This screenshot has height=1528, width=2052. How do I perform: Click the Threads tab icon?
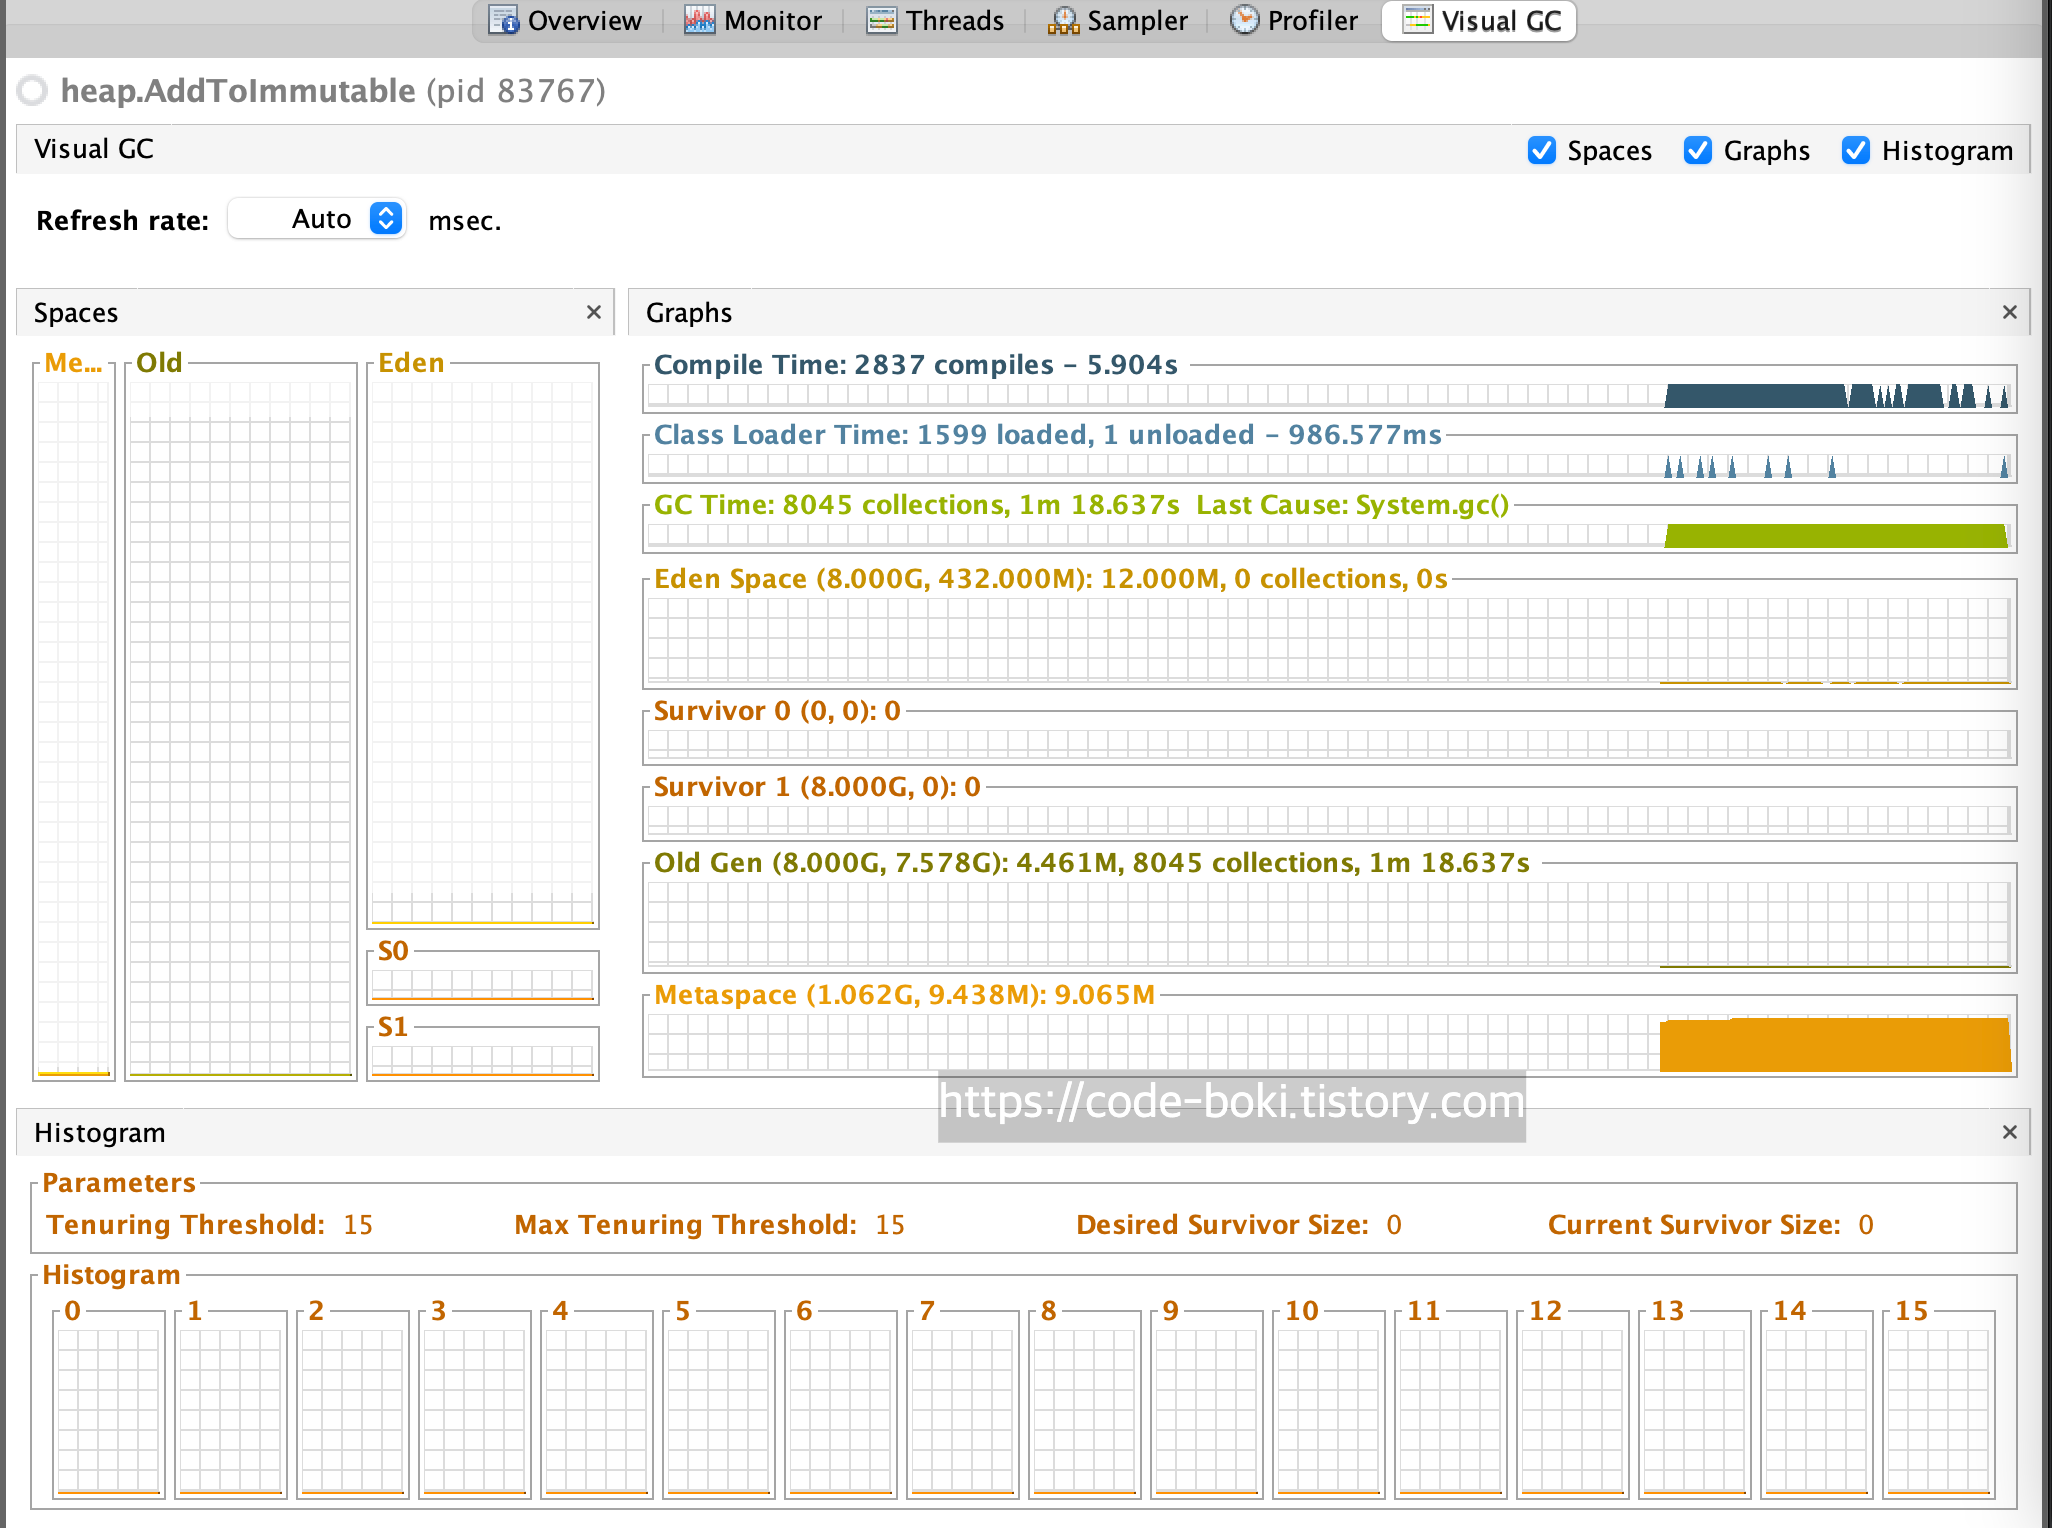881,20
